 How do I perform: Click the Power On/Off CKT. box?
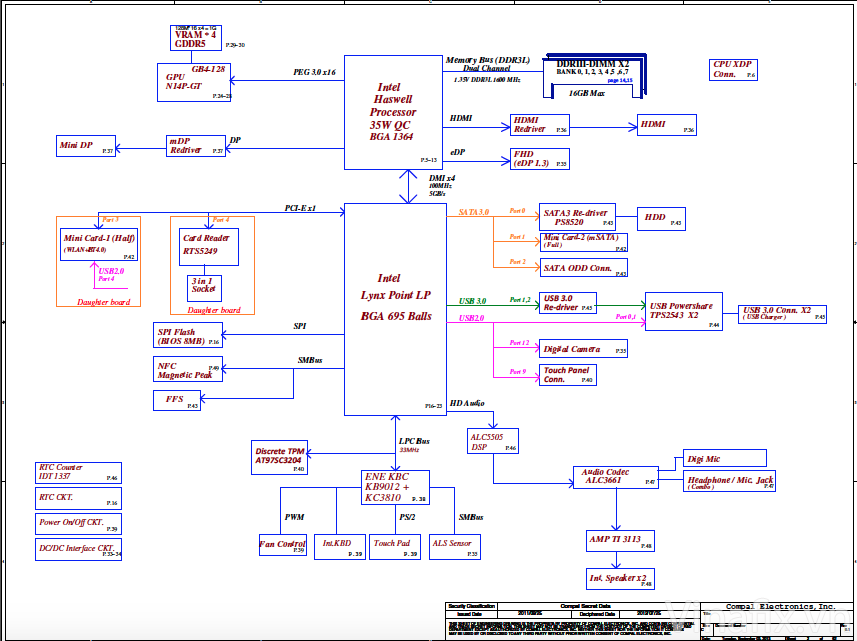click(x=78, y=524)
